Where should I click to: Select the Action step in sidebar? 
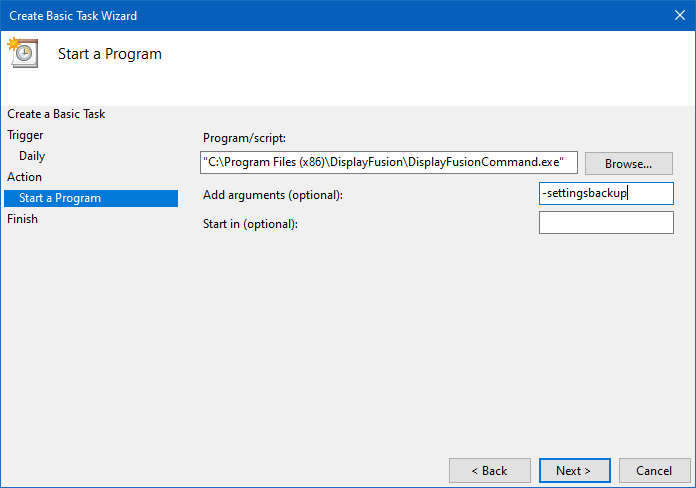pyautogui.click(x=24, y=177)
